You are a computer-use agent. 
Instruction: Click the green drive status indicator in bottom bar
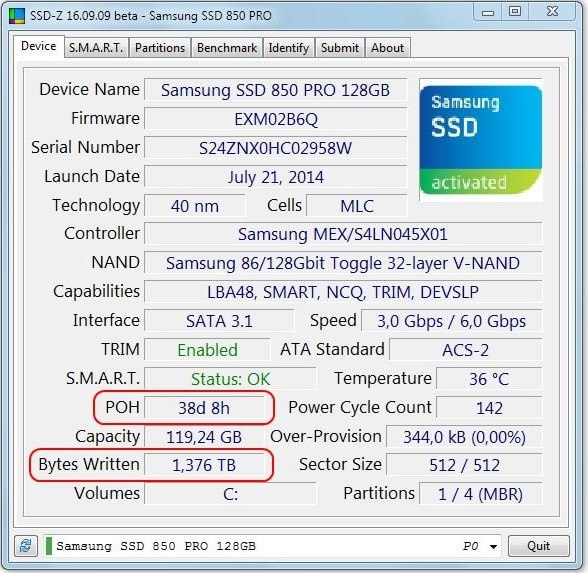pyautogui.click(x=49, y=546)
